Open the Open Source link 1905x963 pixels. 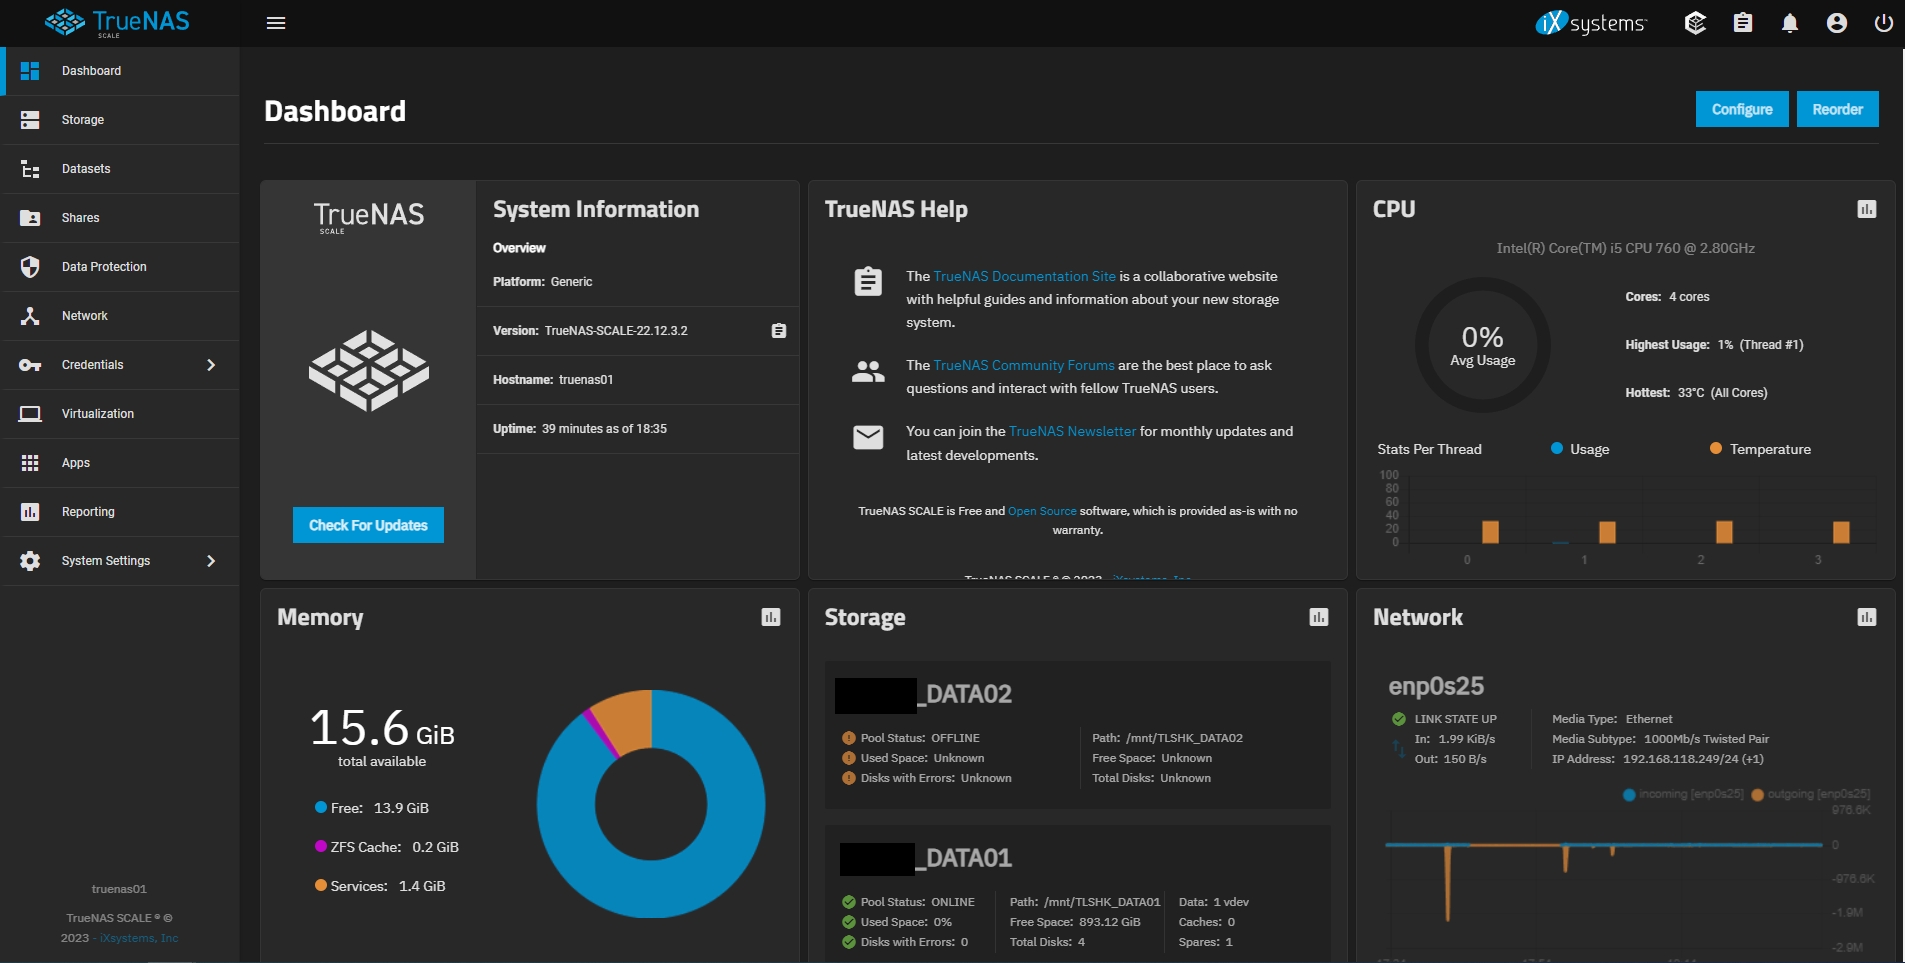click(1042, 511)
